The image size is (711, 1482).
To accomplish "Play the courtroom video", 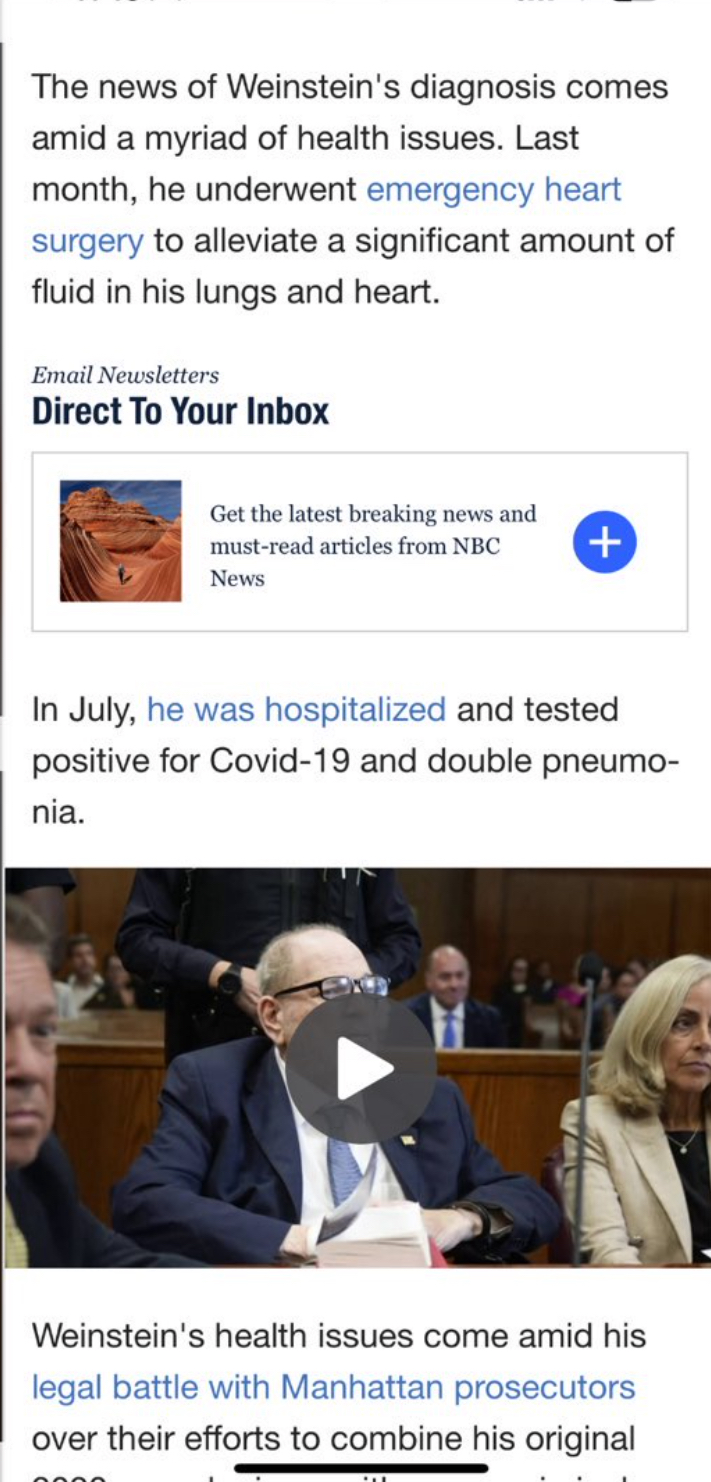I will pyautogui.click(x=361, y=1069).
